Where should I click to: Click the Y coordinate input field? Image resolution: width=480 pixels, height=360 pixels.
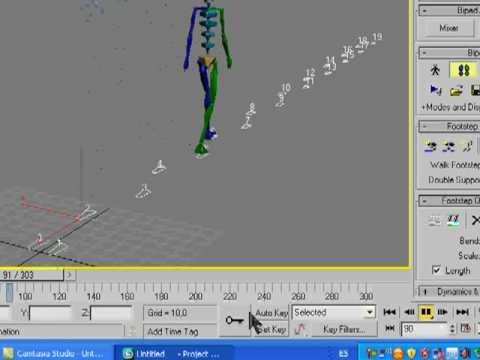[x=50, y=313]
